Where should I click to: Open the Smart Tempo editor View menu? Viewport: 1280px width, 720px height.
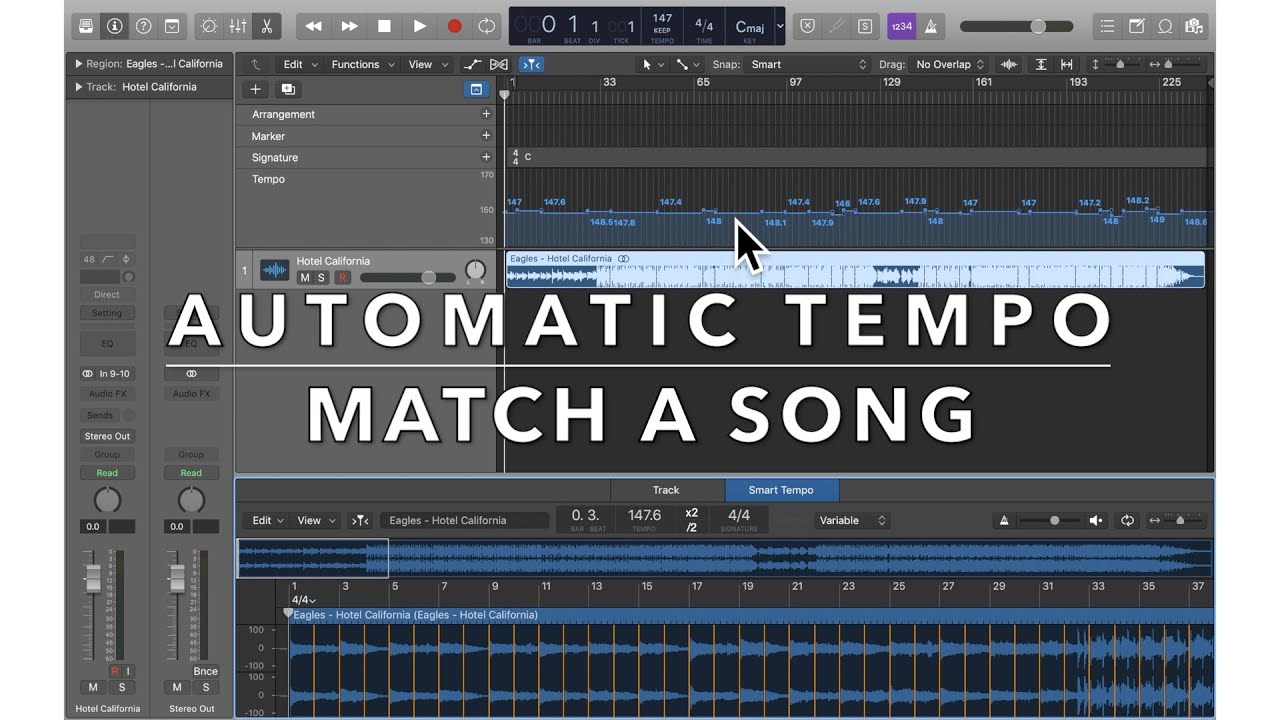tap(315, 520)
